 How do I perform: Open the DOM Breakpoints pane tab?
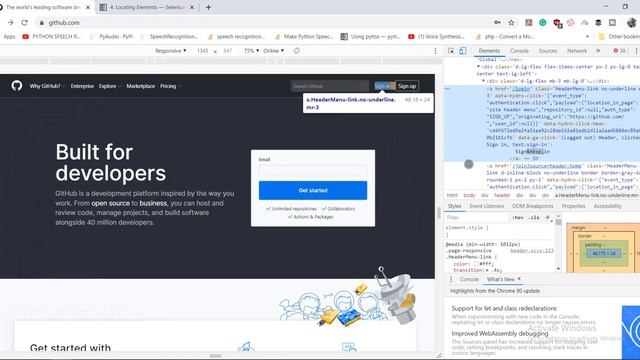point(533,206)
